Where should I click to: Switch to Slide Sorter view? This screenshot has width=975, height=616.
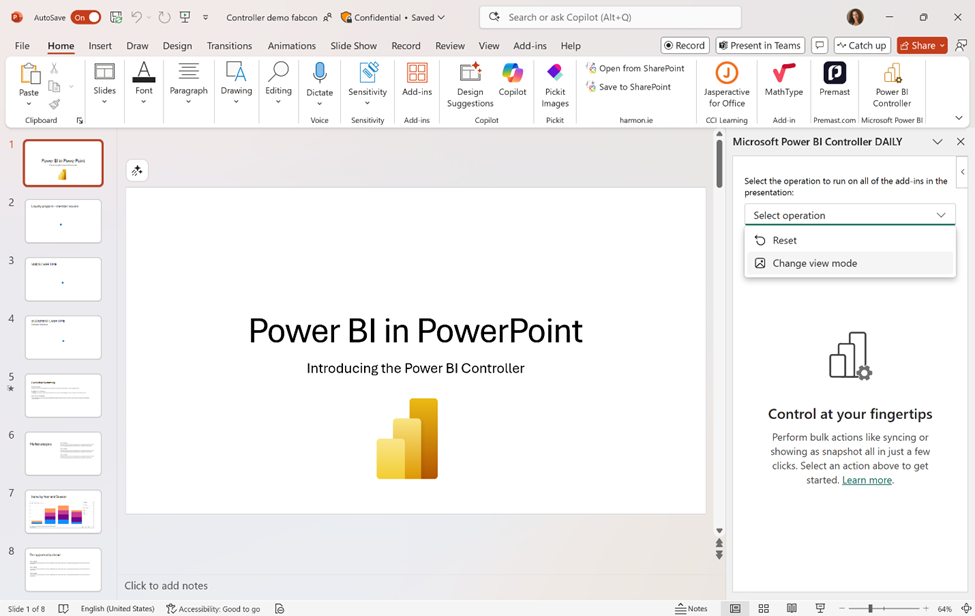coord(763,608)
